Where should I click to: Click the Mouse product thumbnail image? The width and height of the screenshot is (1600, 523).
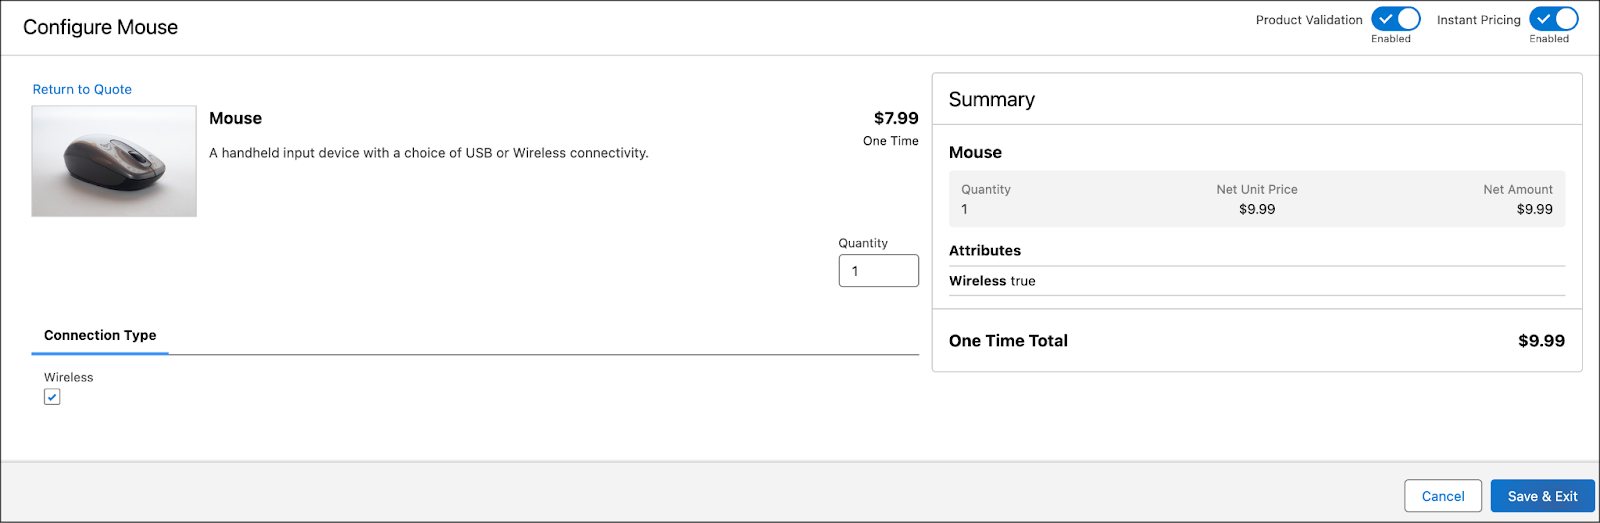pos(114,161)
